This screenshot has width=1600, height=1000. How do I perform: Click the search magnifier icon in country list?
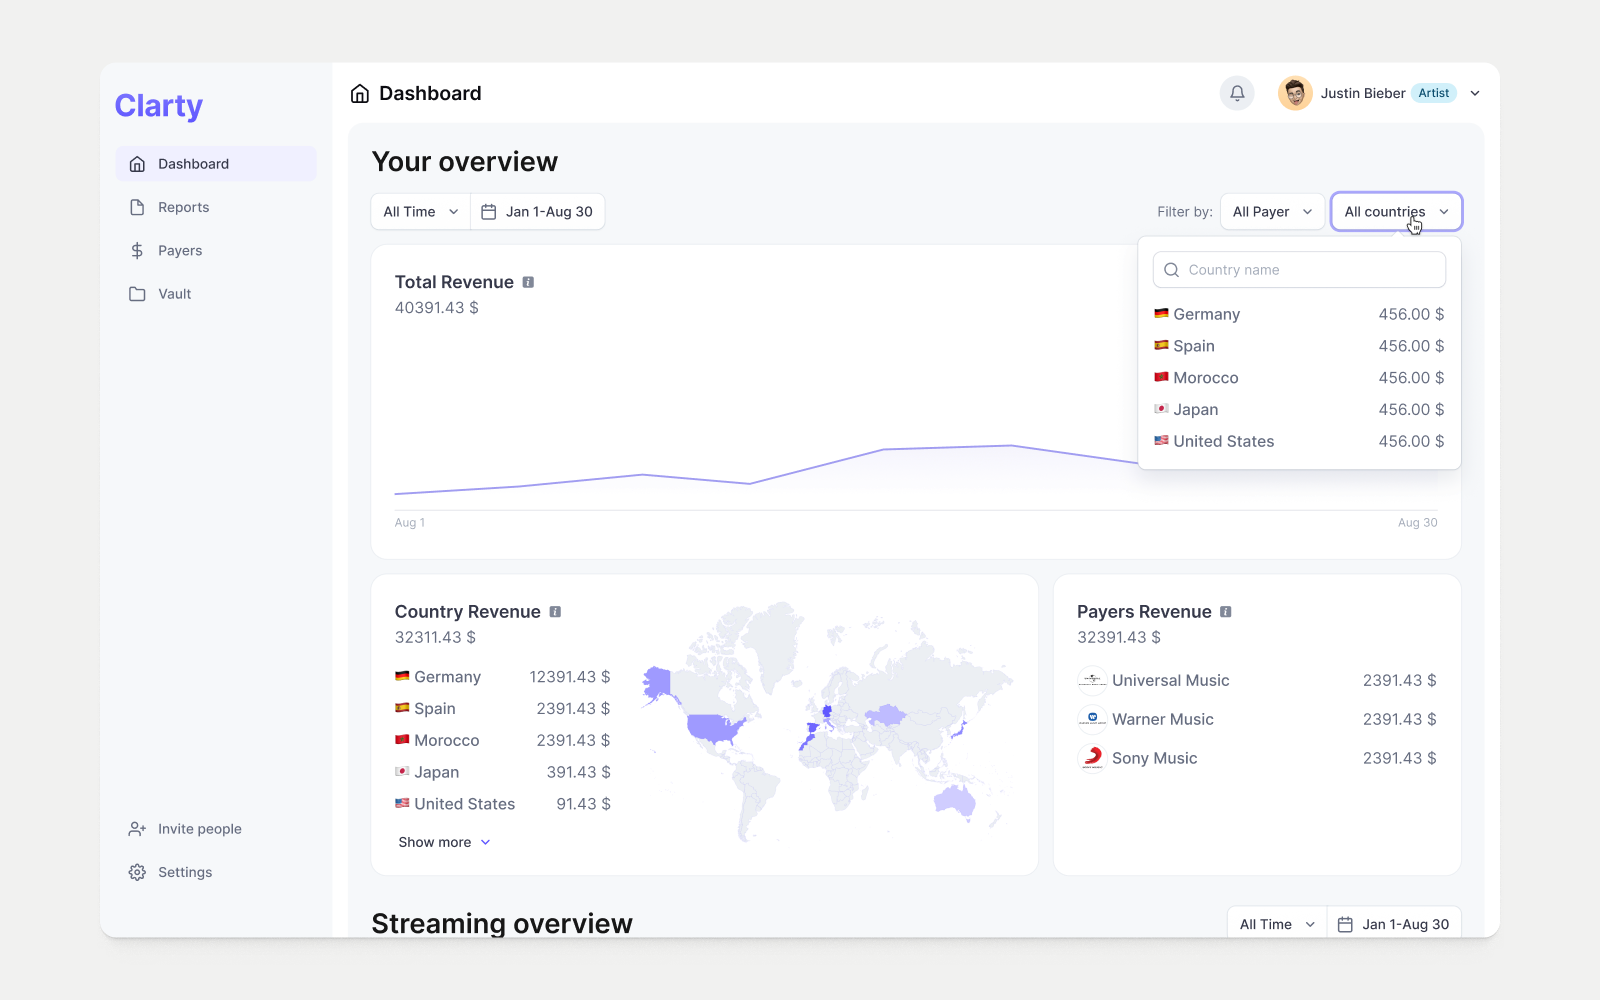pyautogui.click(x=1172, y=270)
